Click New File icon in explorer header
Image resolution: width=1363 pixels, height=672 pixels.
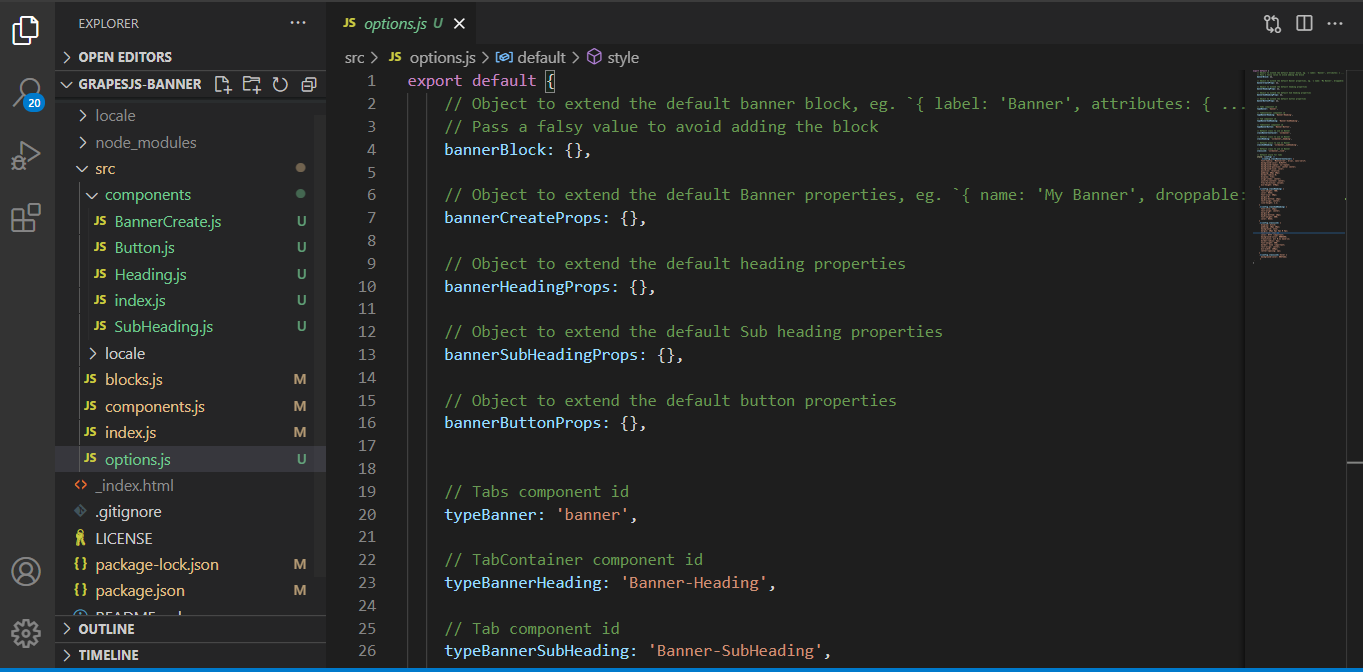tap(223, 84)
